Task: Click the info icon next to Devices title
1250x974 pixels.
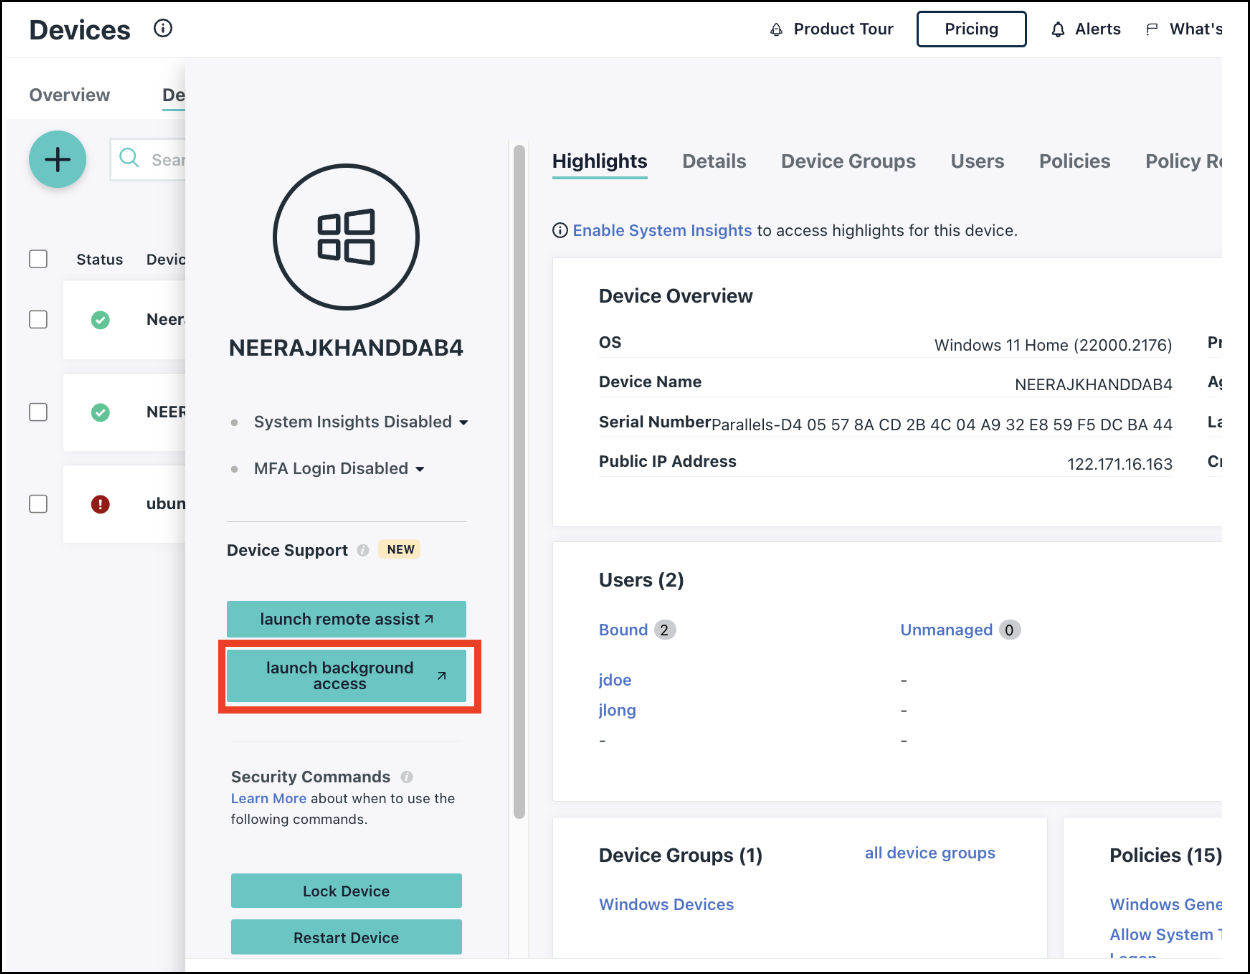Action: 163,29
